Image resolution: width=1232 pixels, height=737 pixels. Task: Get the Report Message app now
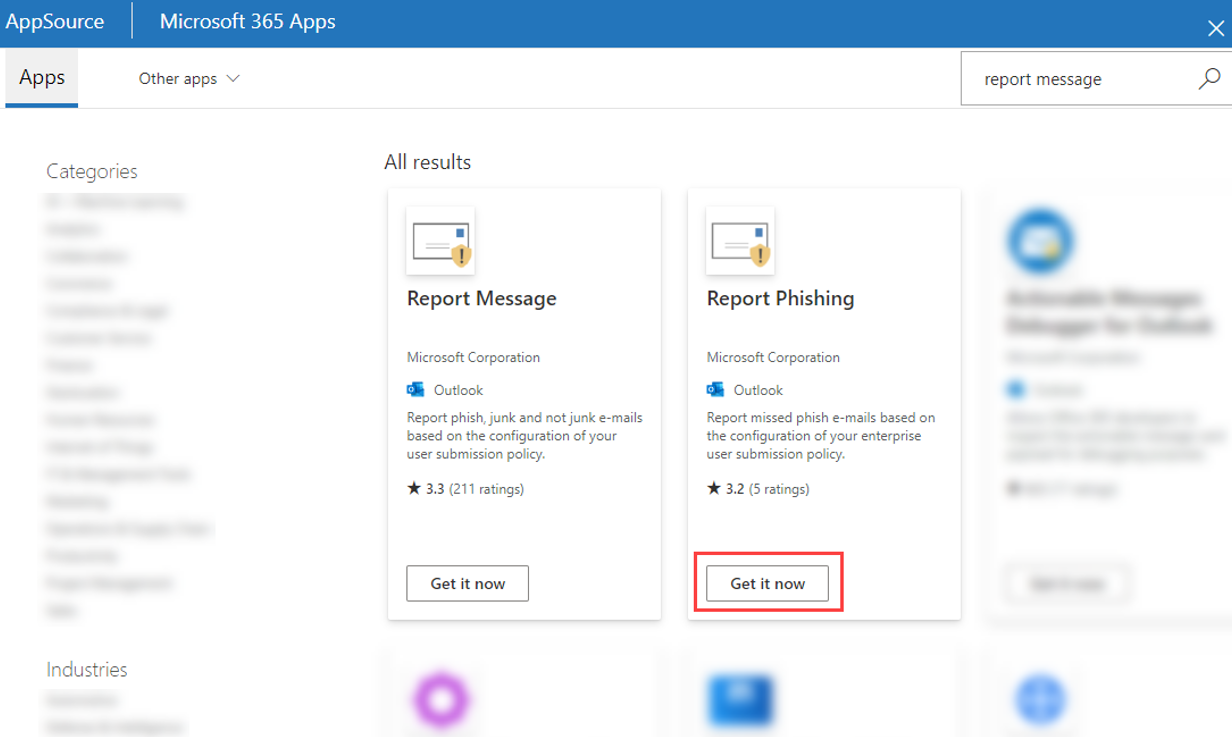pyautogui.click(x=467, y=583)
